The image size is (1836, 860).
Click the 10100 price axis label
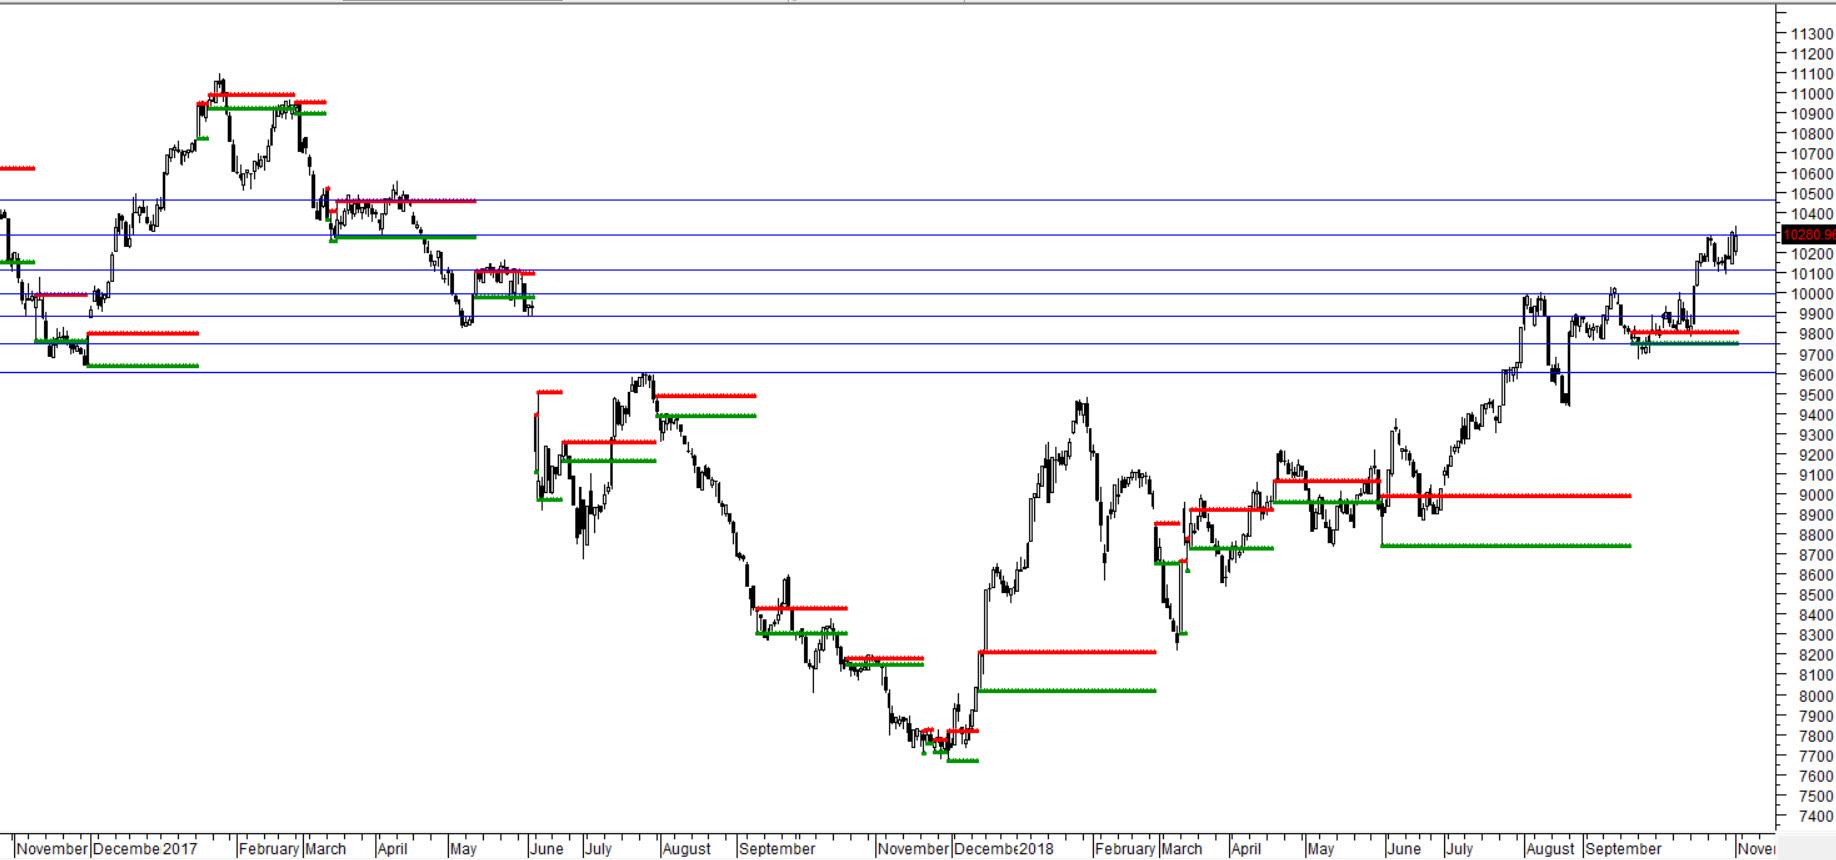click(x=1813, y=274)
